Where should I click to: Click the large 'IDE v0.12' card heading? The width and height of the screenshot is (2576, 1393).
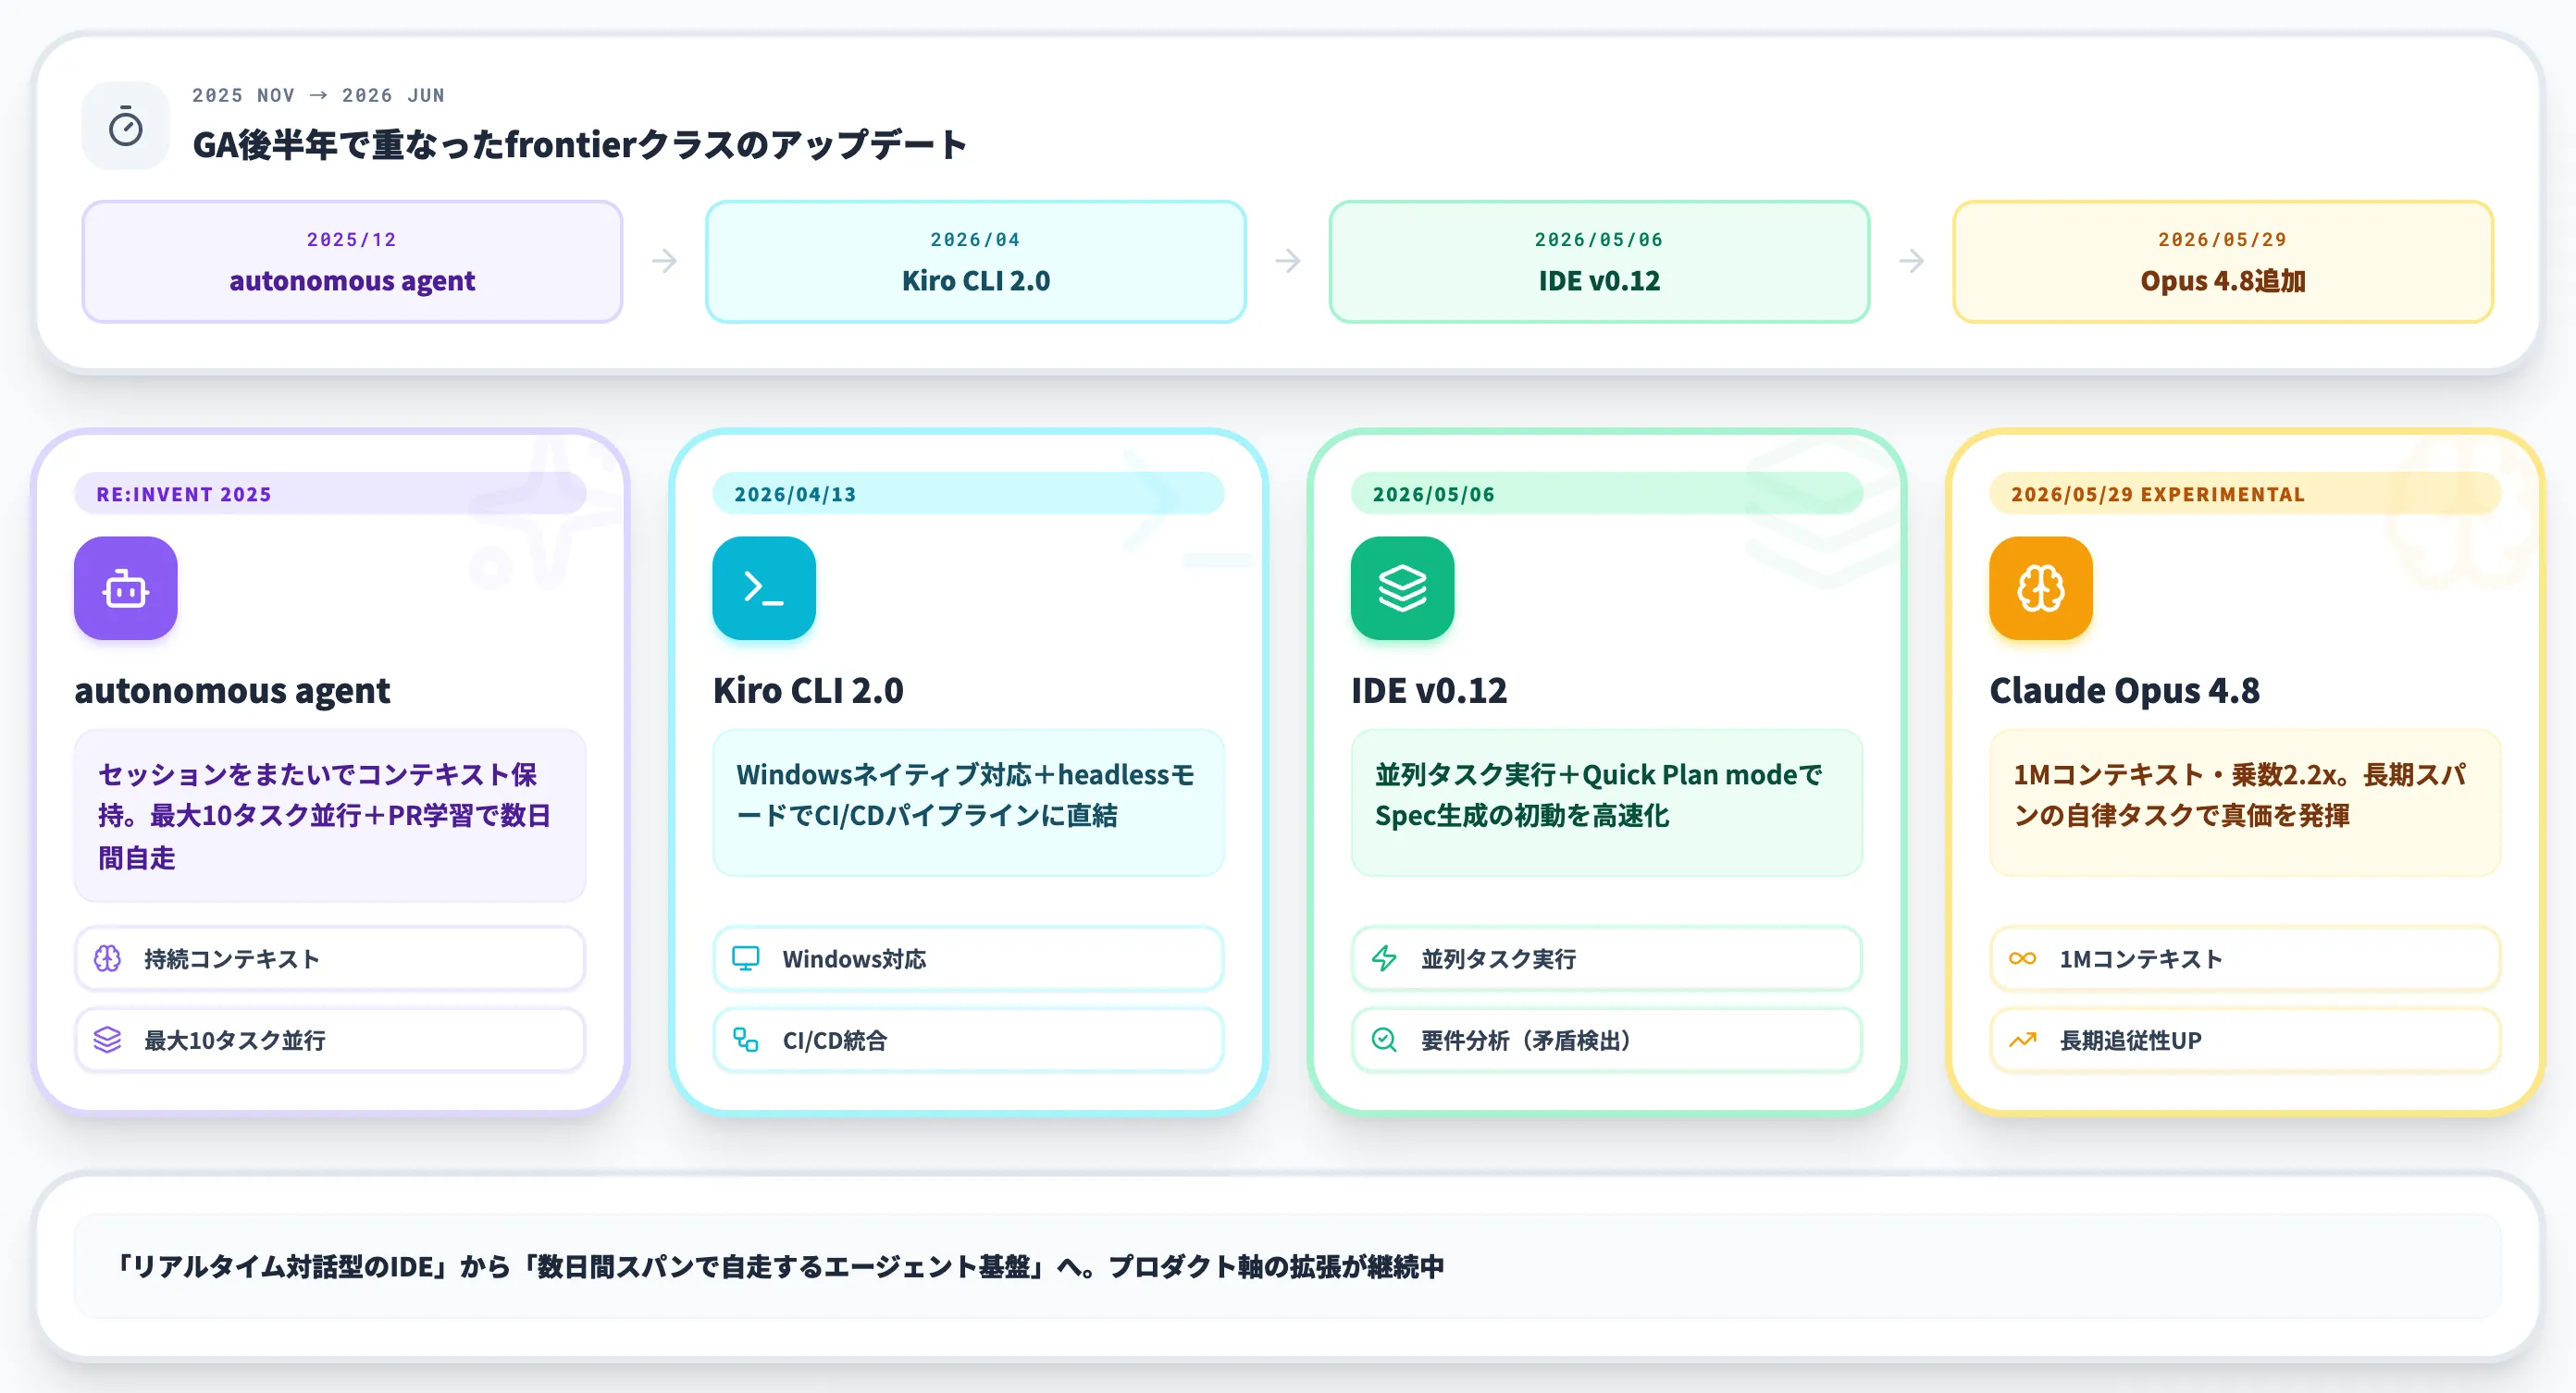(1429, 691)
